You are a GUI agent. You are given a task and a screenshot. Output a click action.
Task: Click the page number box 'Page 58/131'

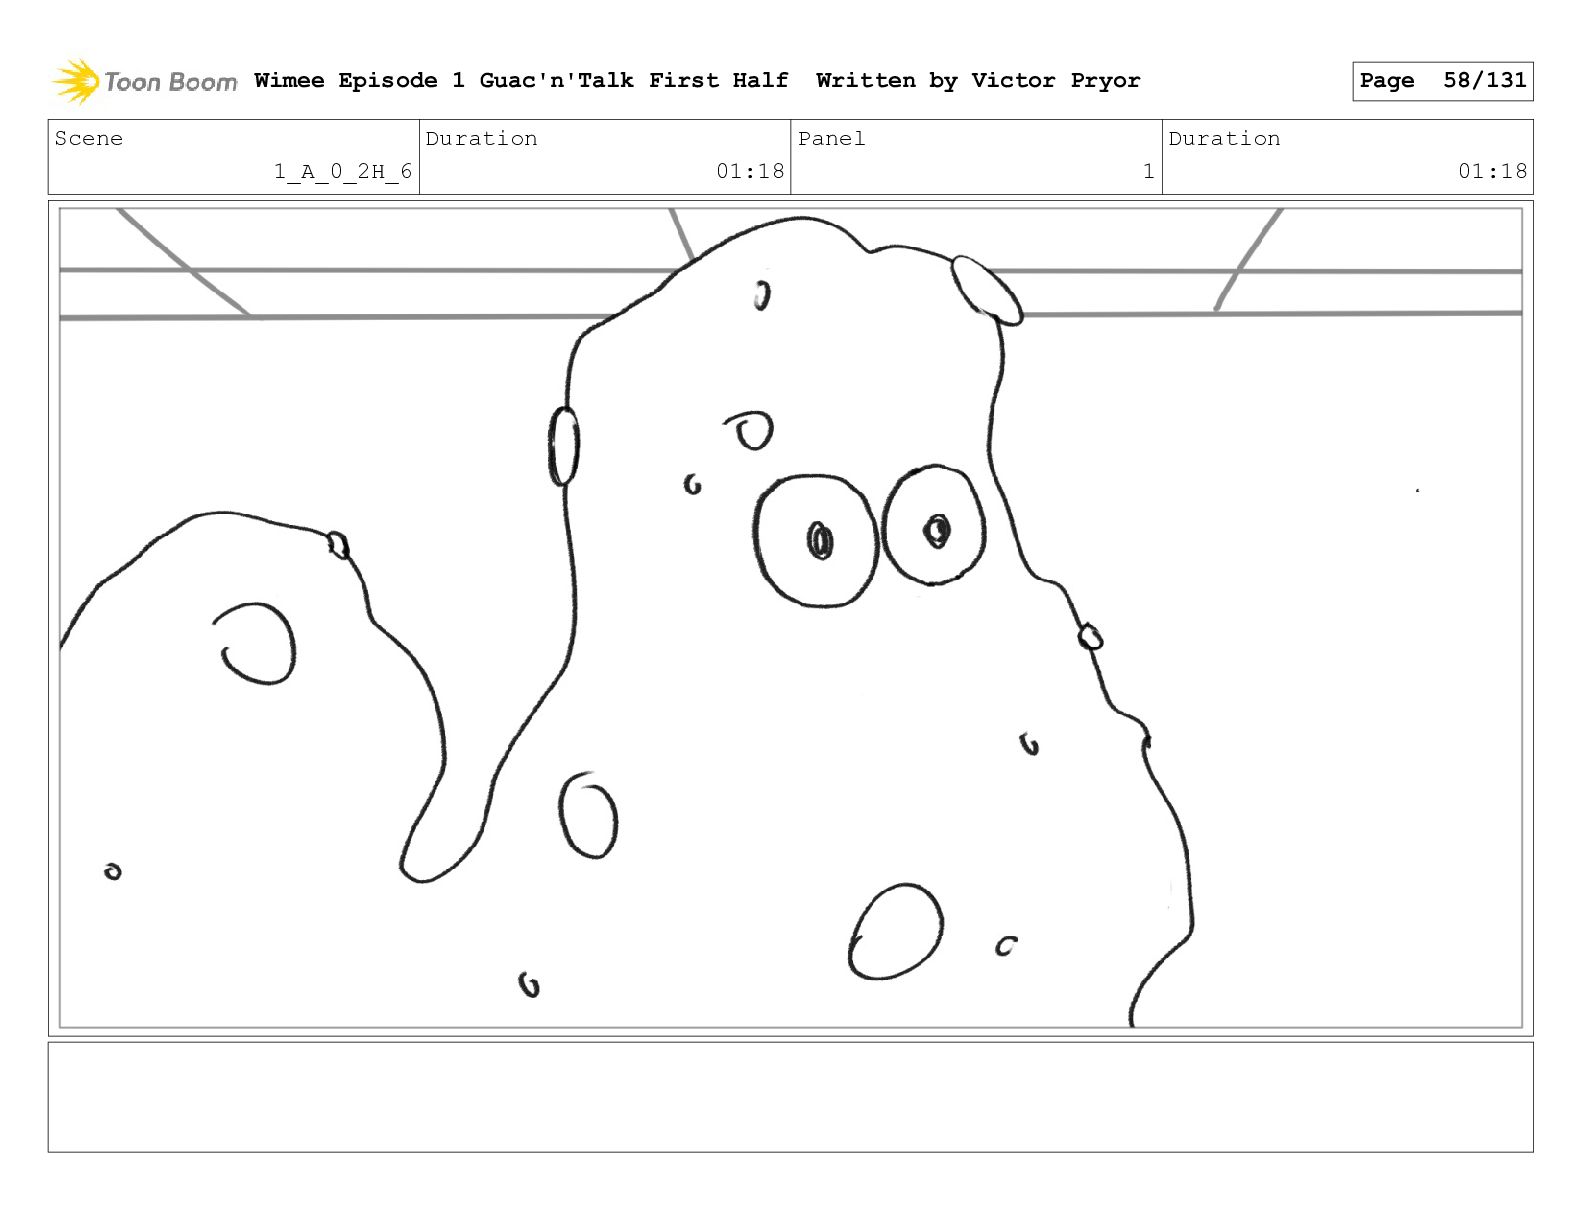pos(1442,81)
